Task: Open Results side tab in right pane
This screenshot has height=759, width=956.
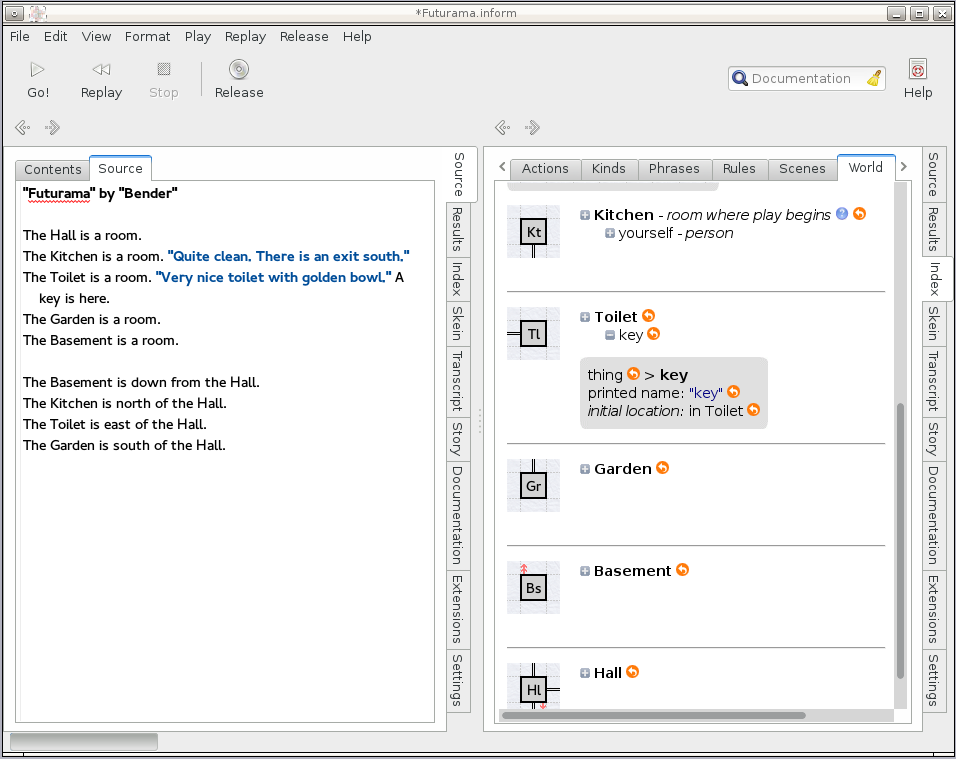Action: pos(933,229)
